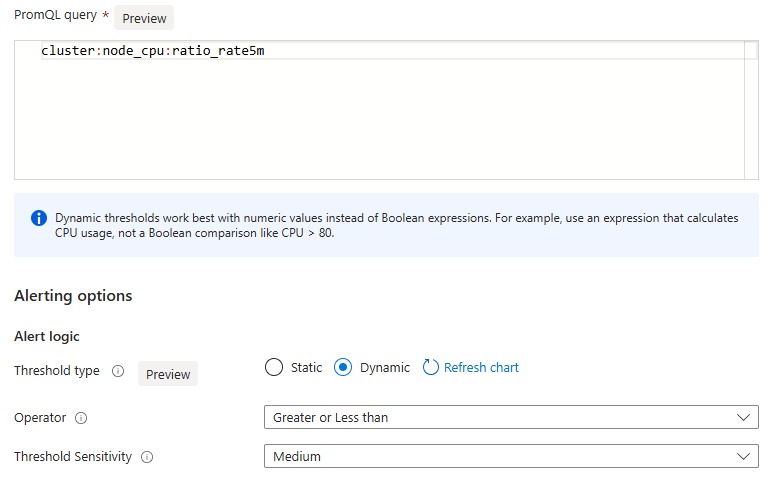This screenshot has height=486, width=774.
Task: Open the Operator dropdown
Action: [x=511, y=417]
